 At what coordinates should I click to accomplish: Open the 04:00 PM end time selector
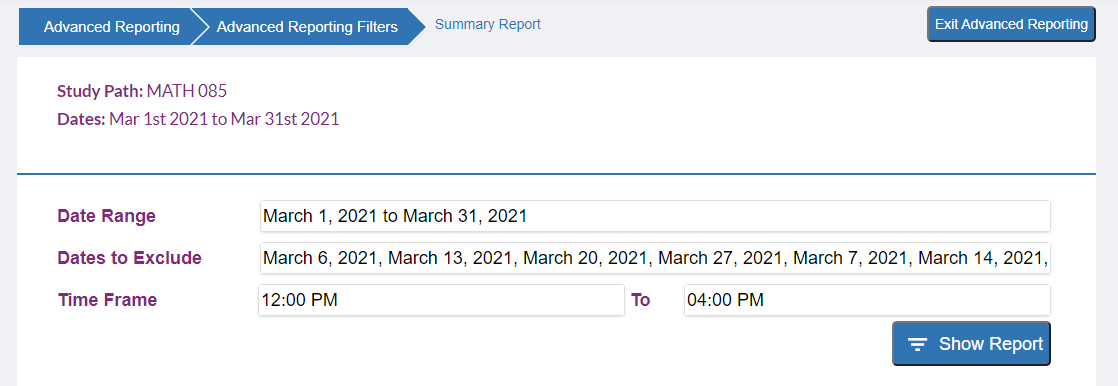(867, 300)
